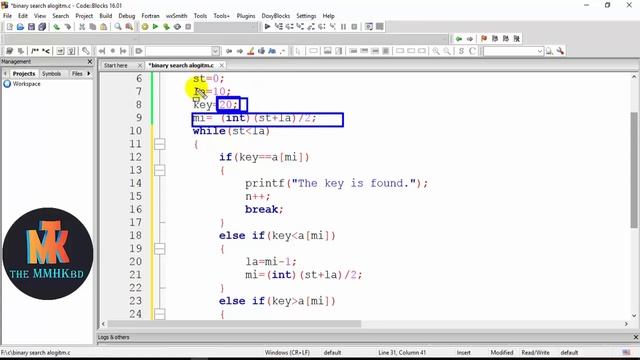This screenshot has height=360, width=640.
Task: Open the Replace tool icon
Action: coord(129,27)
